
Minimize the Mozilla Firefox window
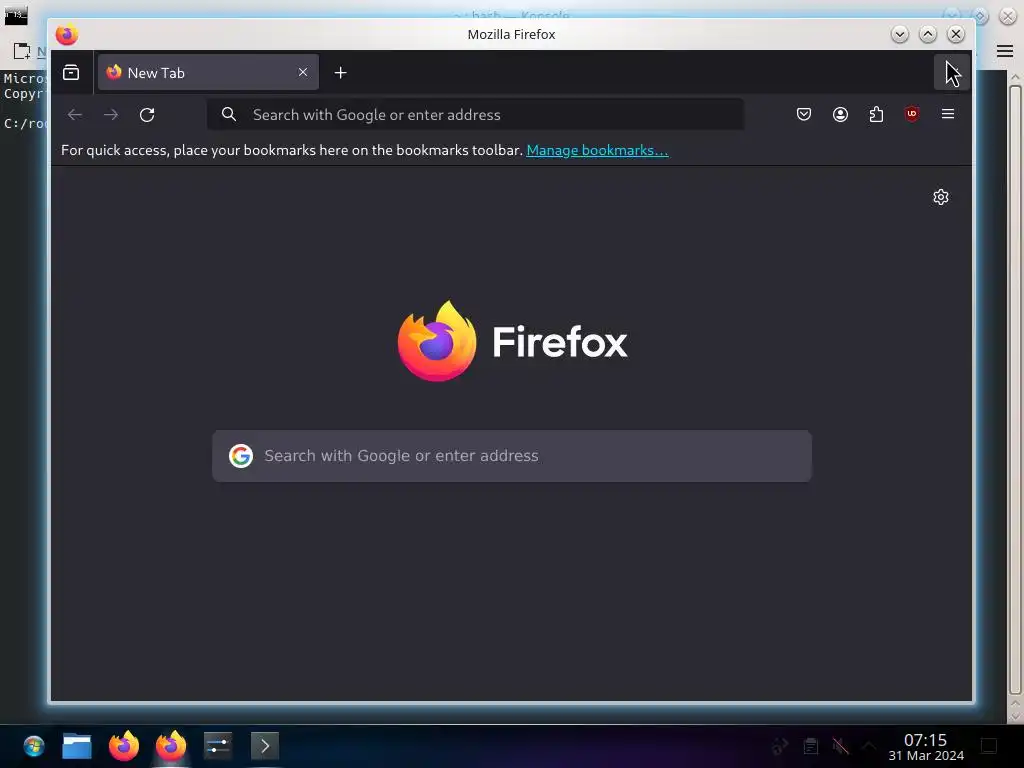coord(899,34)
